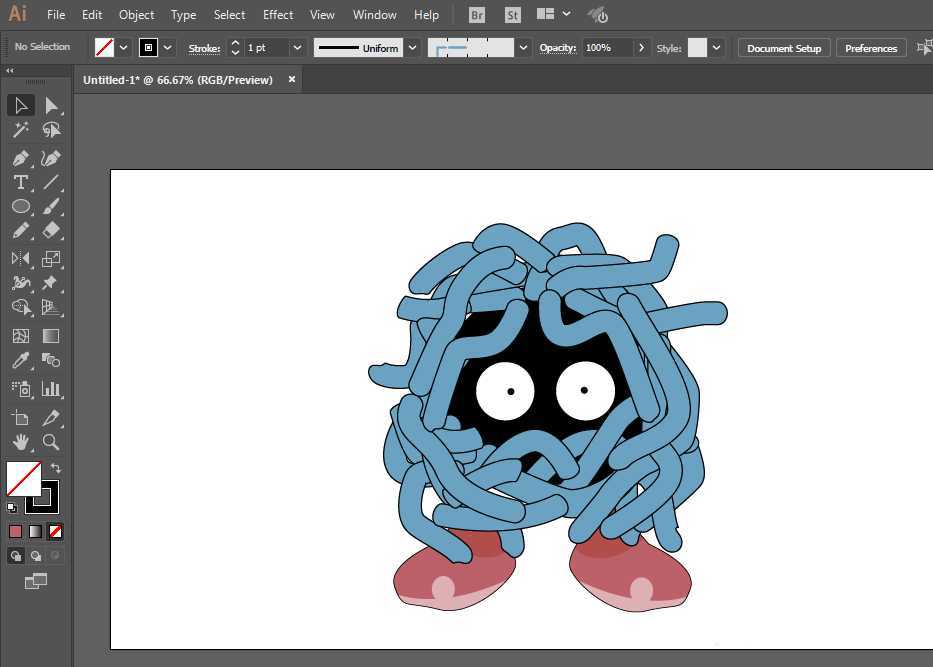Pick the Pen tool
The width and height of the screenshot is (933, 667).
[x=20, y=158]
